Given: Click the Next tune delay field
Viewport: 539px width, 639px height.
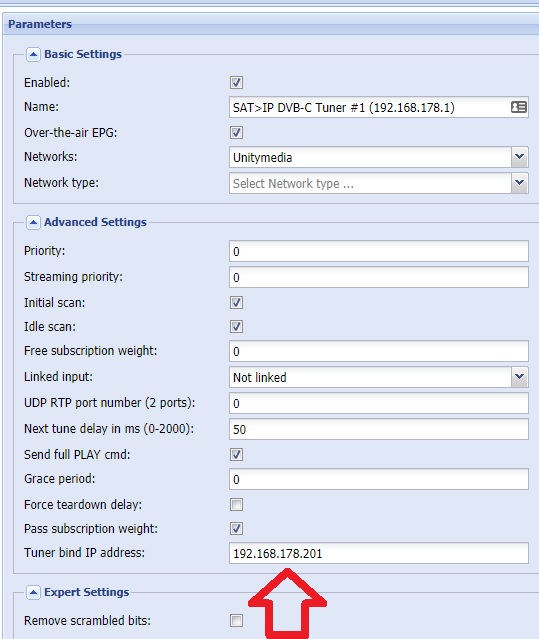Looking at the screenshot, I should (379, 429).
